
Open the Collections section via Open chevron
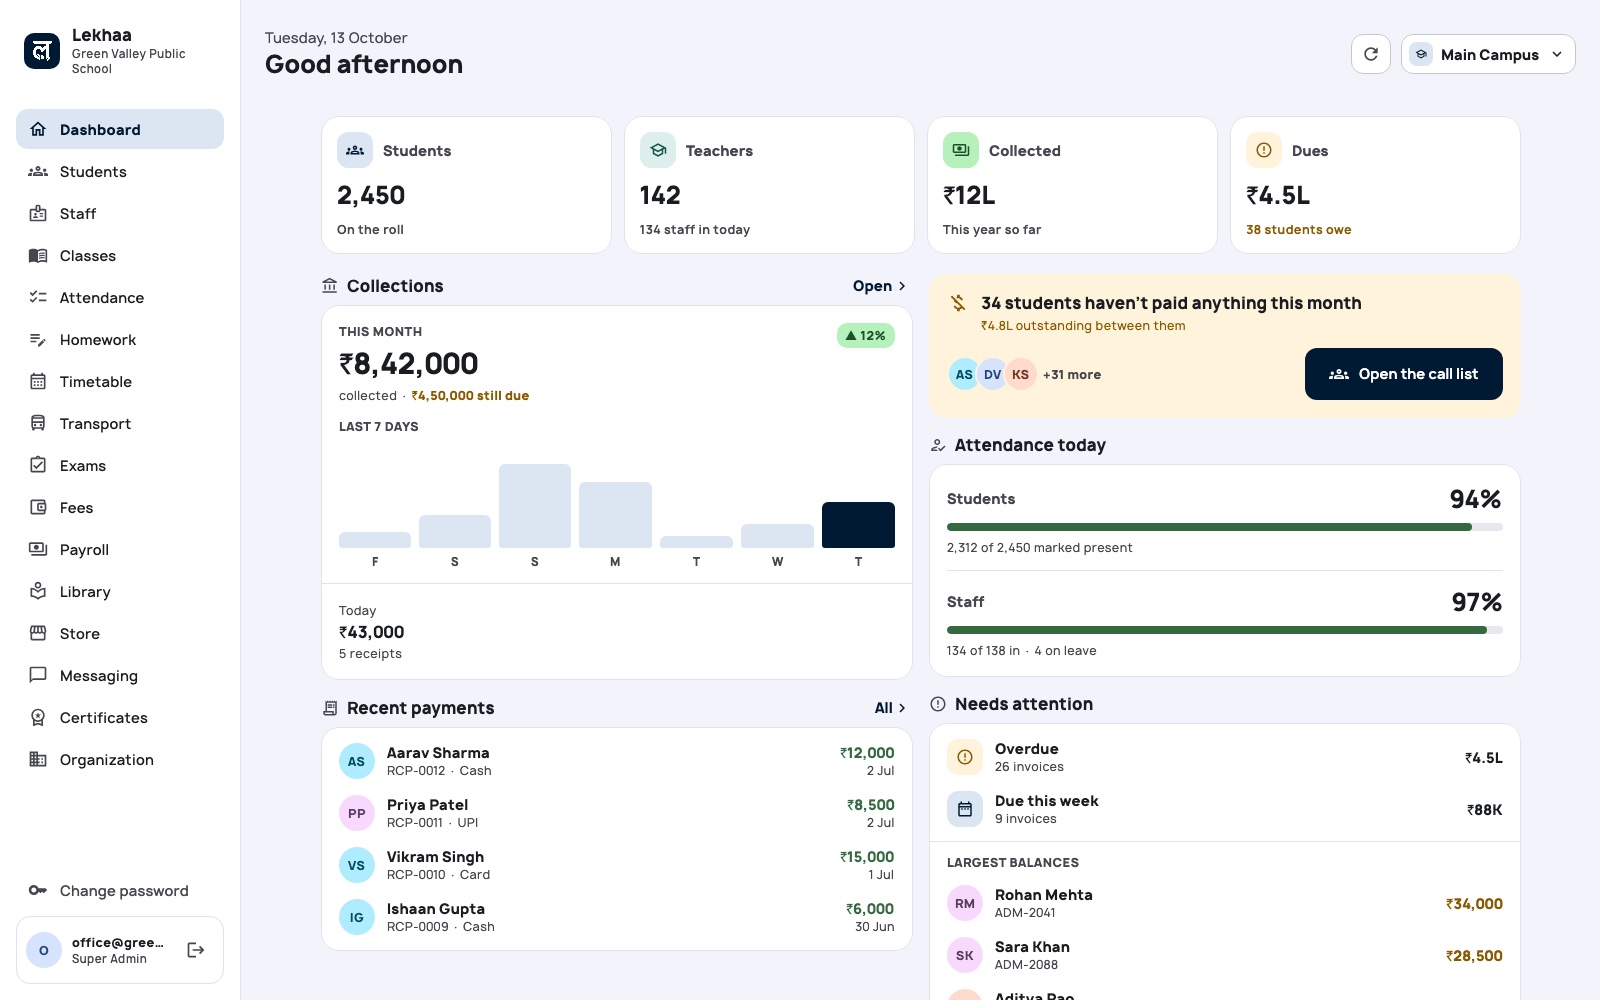tap(879, 286)
